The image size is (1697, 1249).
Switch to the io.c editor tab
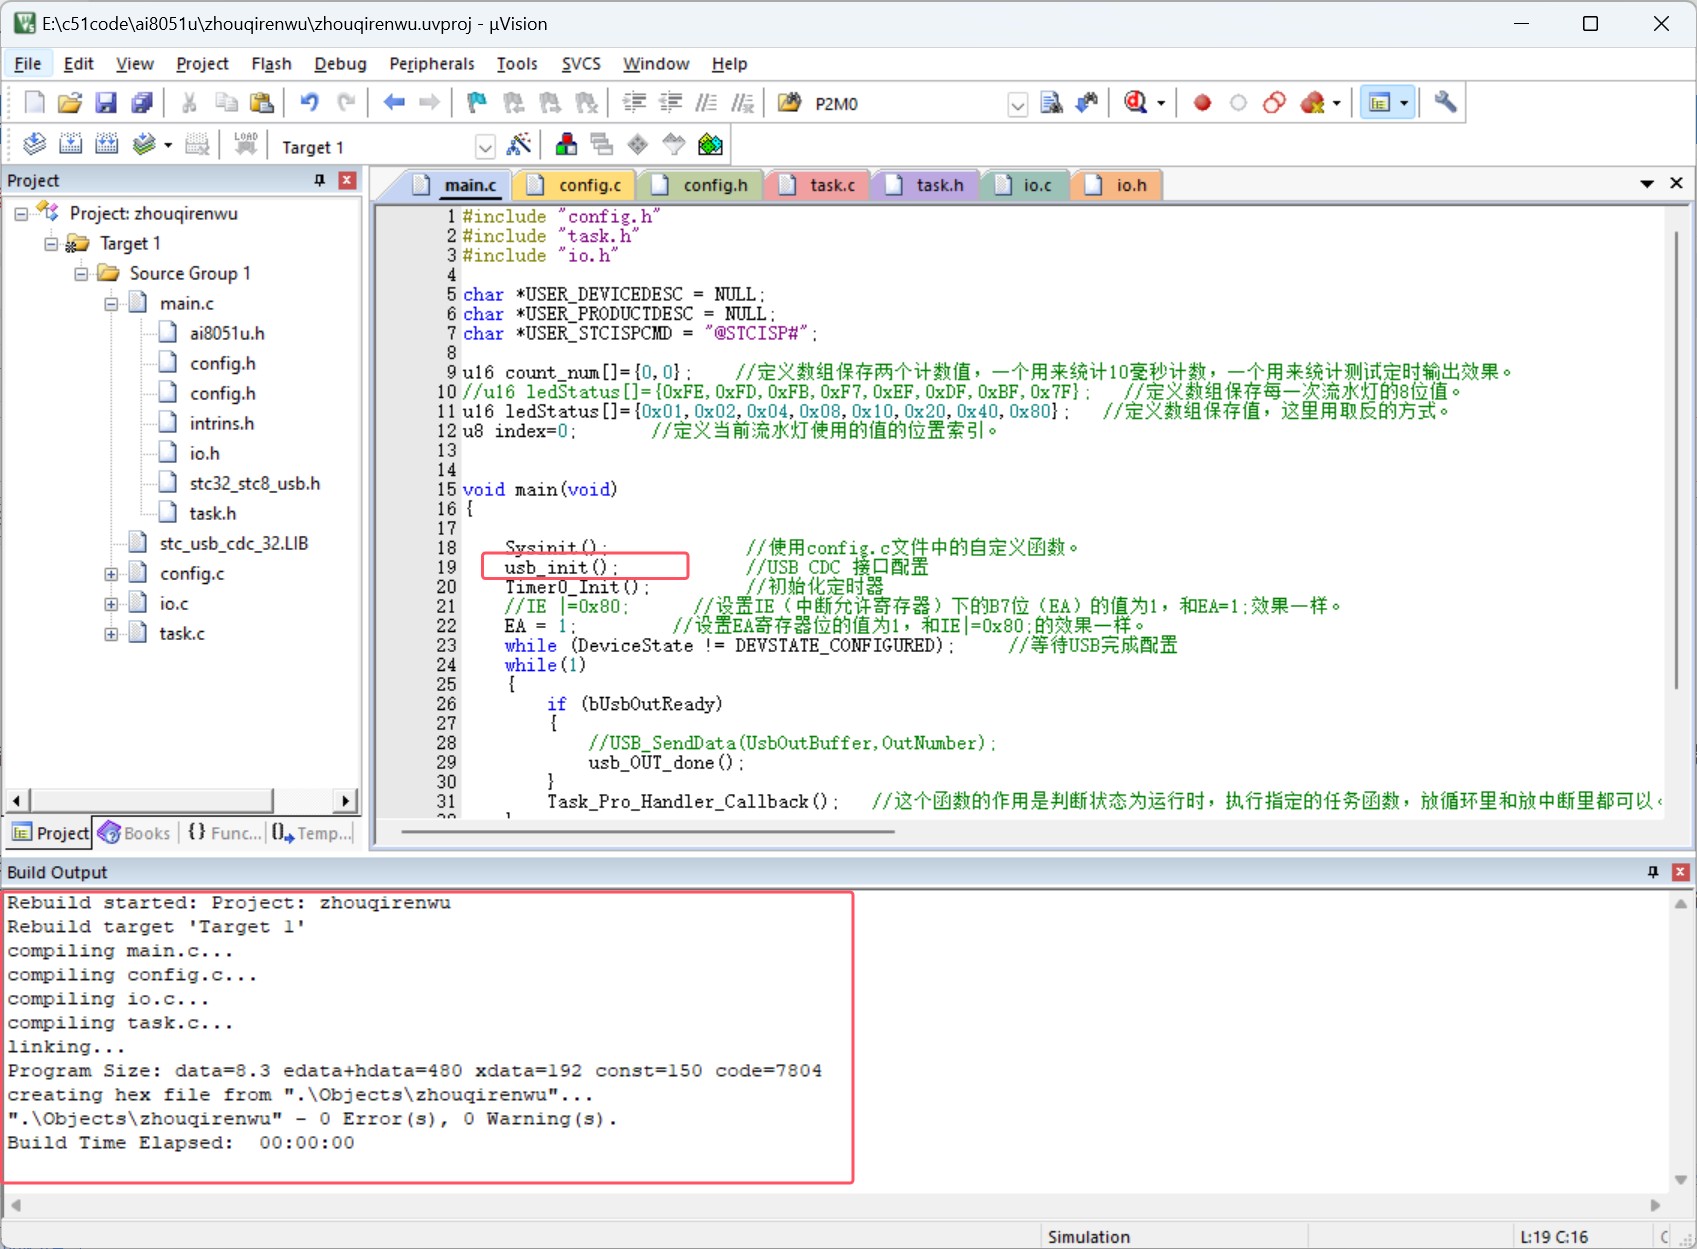(1025, 185)
